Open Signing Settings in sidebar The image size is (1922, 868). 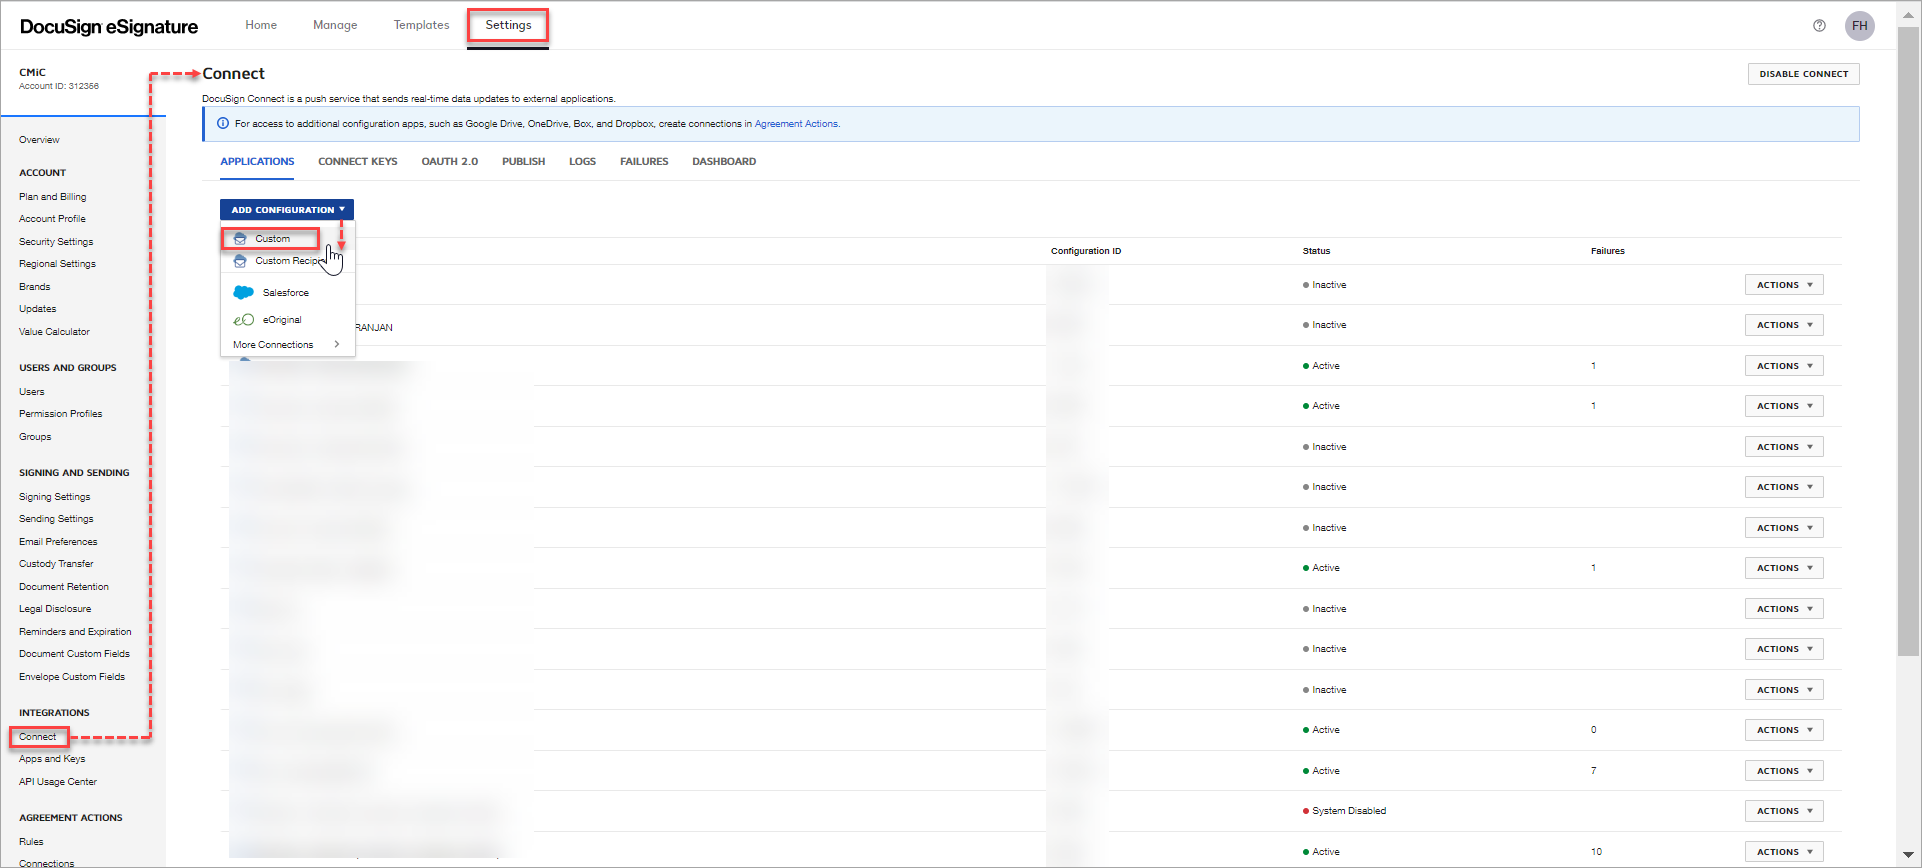tap(55, 497)
